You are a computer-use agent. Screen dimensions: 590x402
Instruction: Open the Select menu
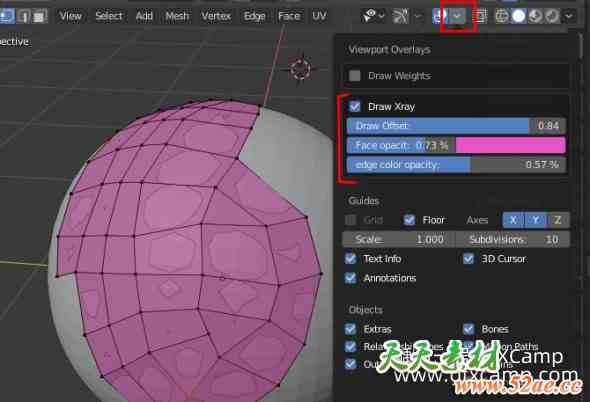click(108, 16)
